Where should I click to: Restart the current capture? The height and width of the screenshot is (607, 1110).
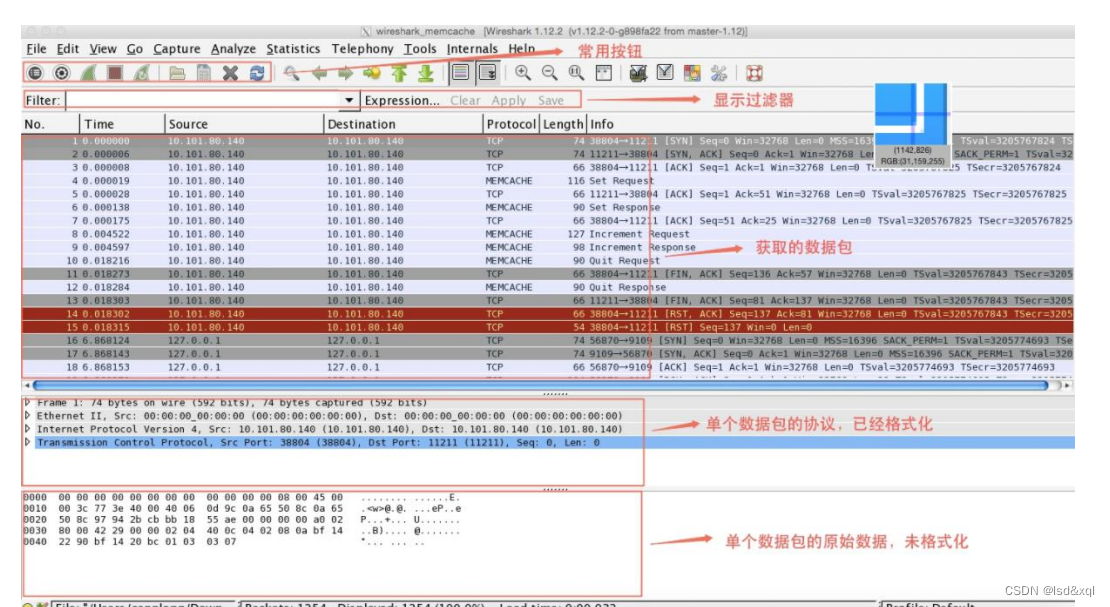pos(142,73)
